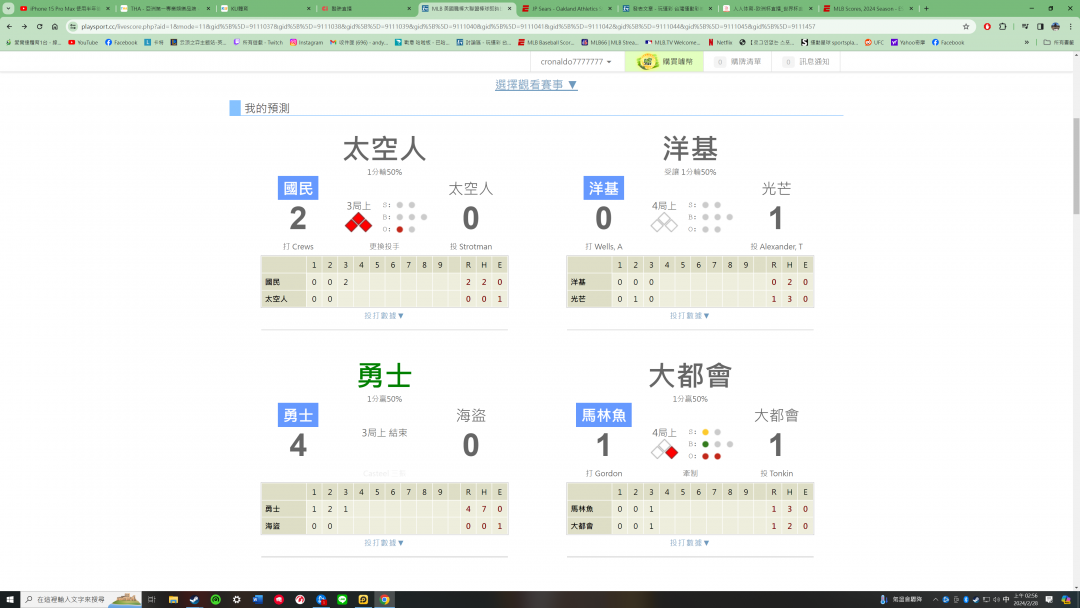Image resolution: width=1080 pixels, height=608 pixels.
Task: Open the Twitch bookmark
Action: coord(258,42)
